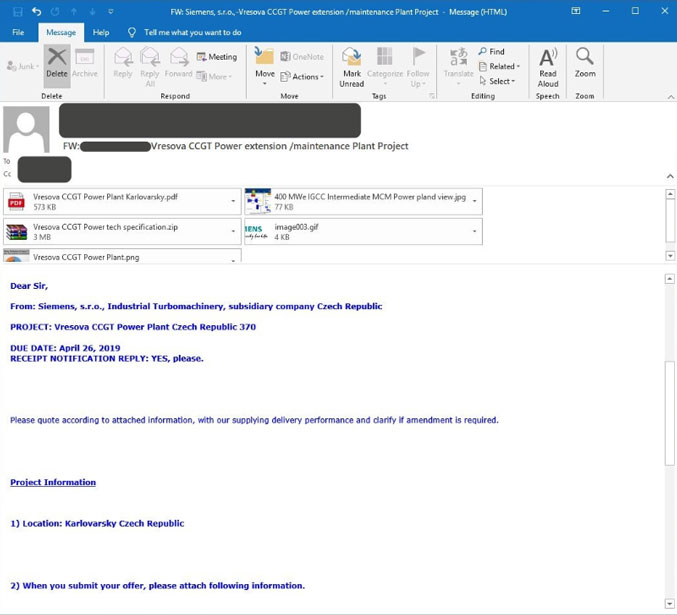Click the Archive icon in ribbon
The width and height of the screenshot is (677, 615).
click(85, 57)
